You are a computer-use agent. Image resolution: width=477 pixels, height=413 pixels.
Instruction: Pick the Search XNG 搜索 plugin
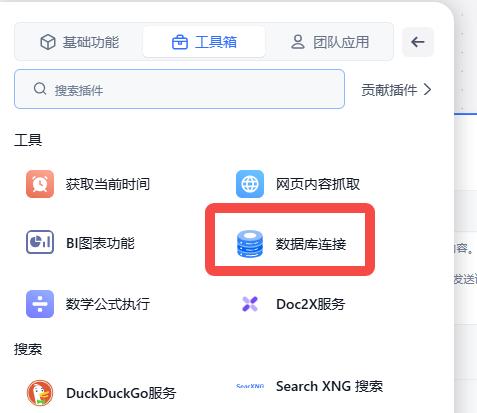(x=309, y=387)
